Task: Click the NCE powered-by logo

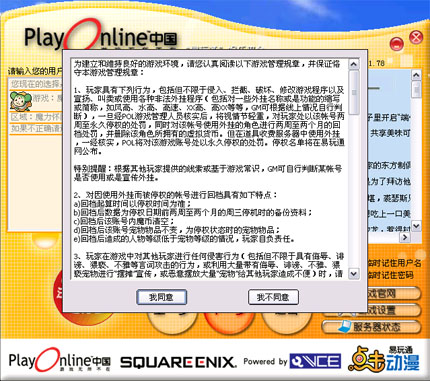Action: click(x=315, y=361)
